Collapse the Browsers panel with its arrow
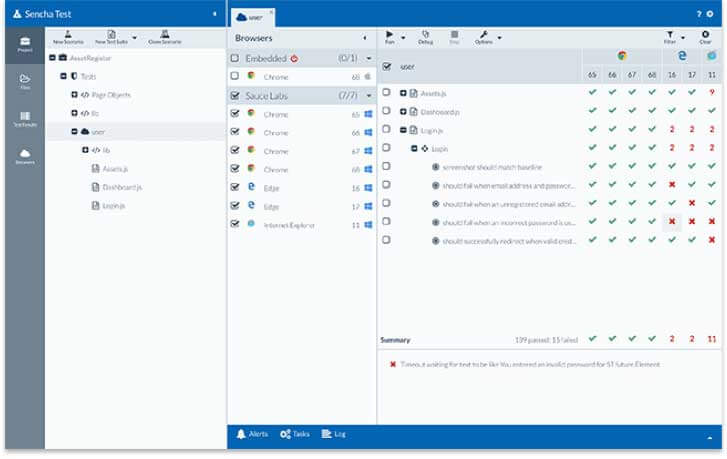Screen dimensions: 727x459 tap(365, 38)
